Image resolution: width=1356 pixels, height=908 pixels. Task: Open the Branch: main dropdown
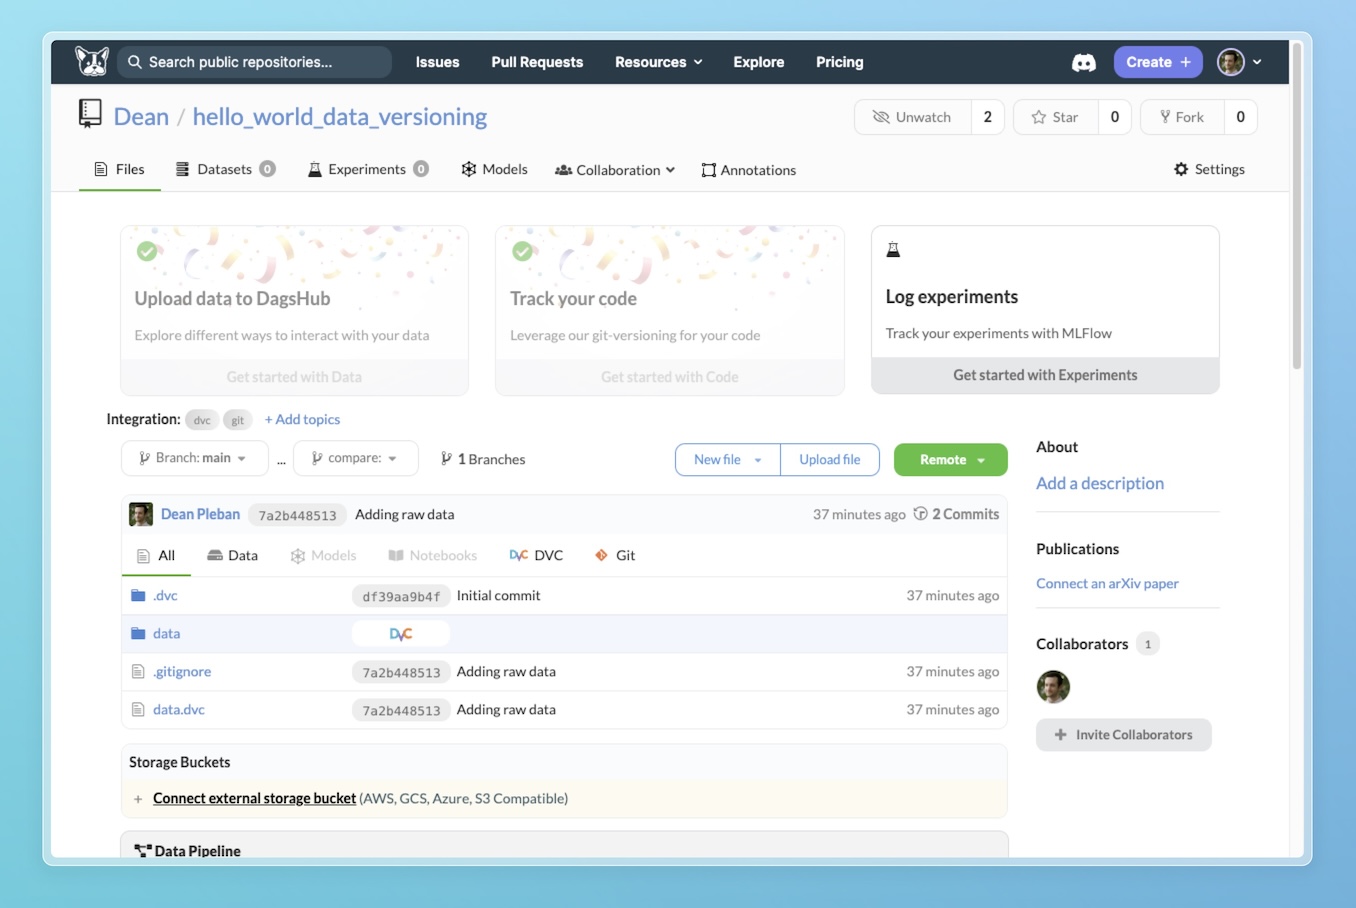point(194,458)
